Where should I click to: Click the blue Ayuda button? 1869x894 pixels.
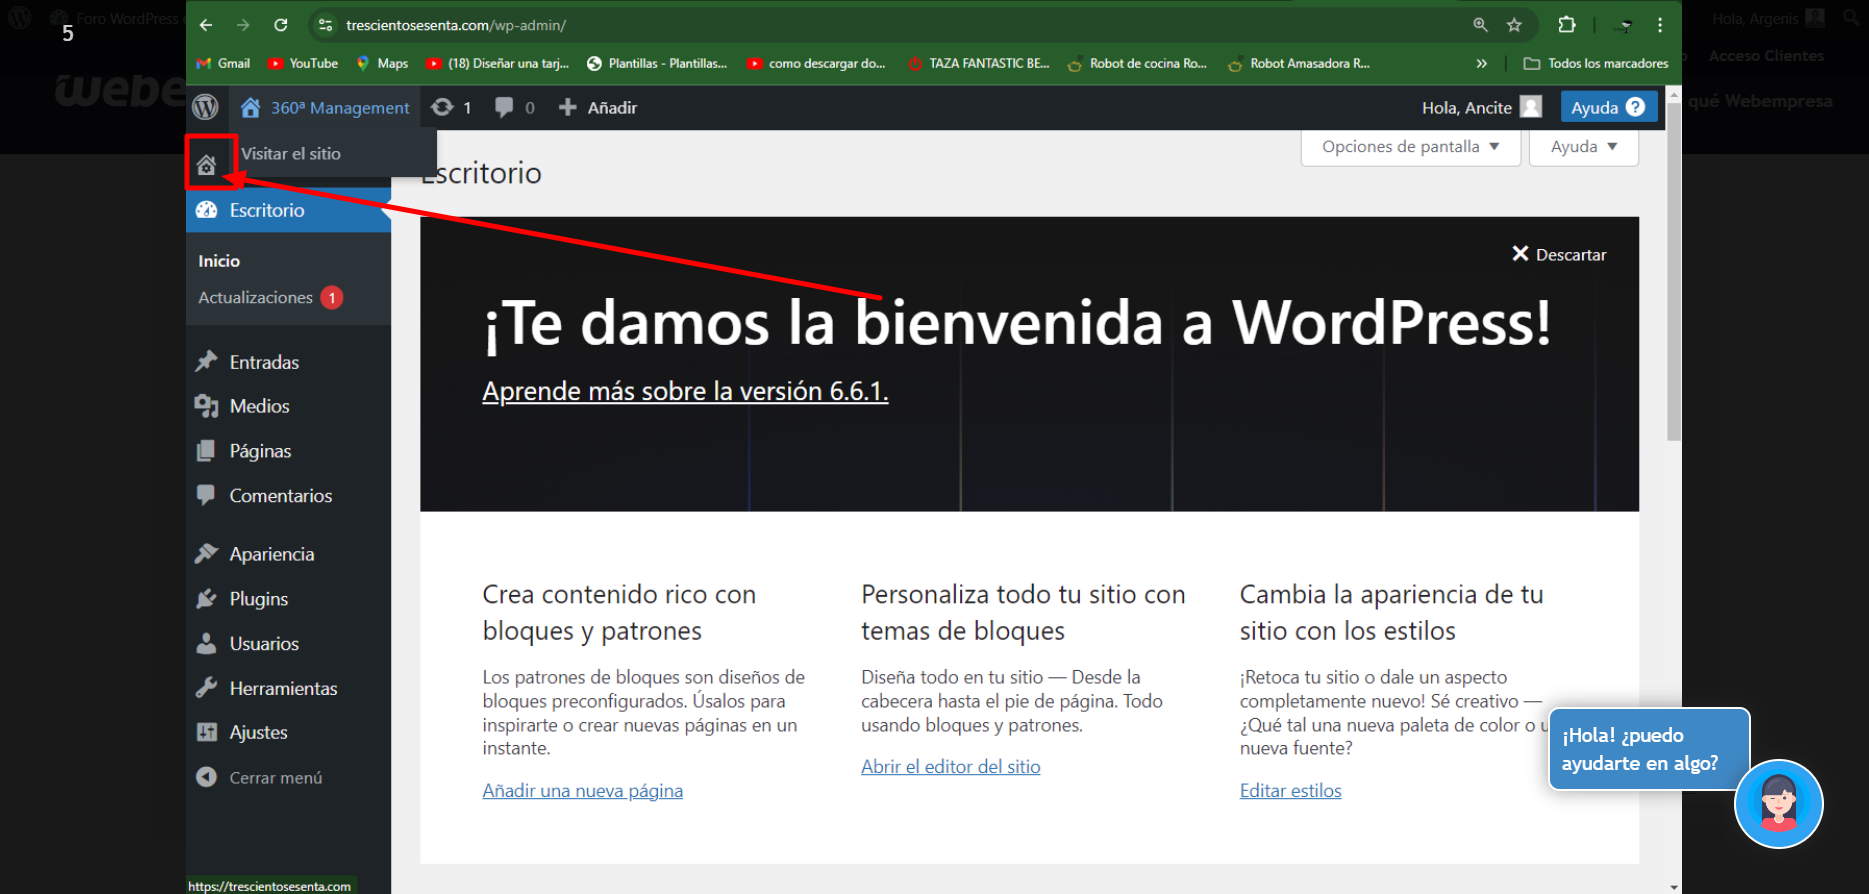pyautogui.click(x=1608, y=107)
